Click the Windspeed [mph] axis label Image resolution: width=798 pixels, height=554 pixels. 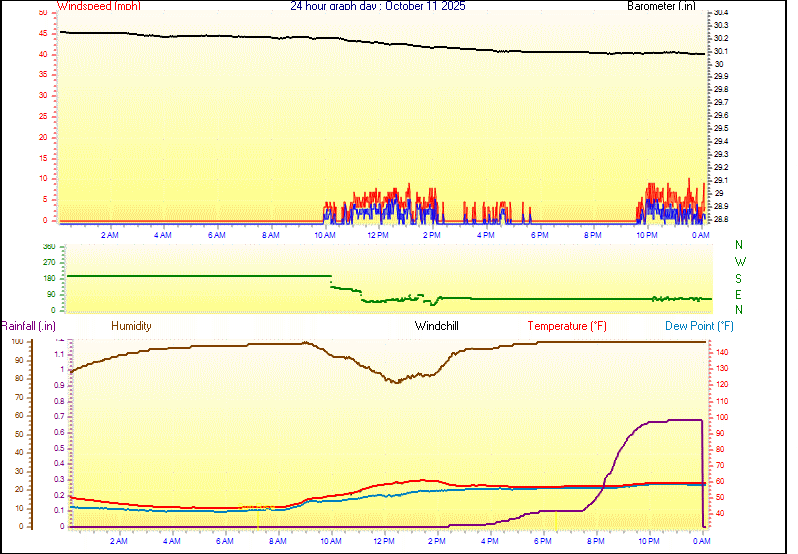(x=99, y=6)
